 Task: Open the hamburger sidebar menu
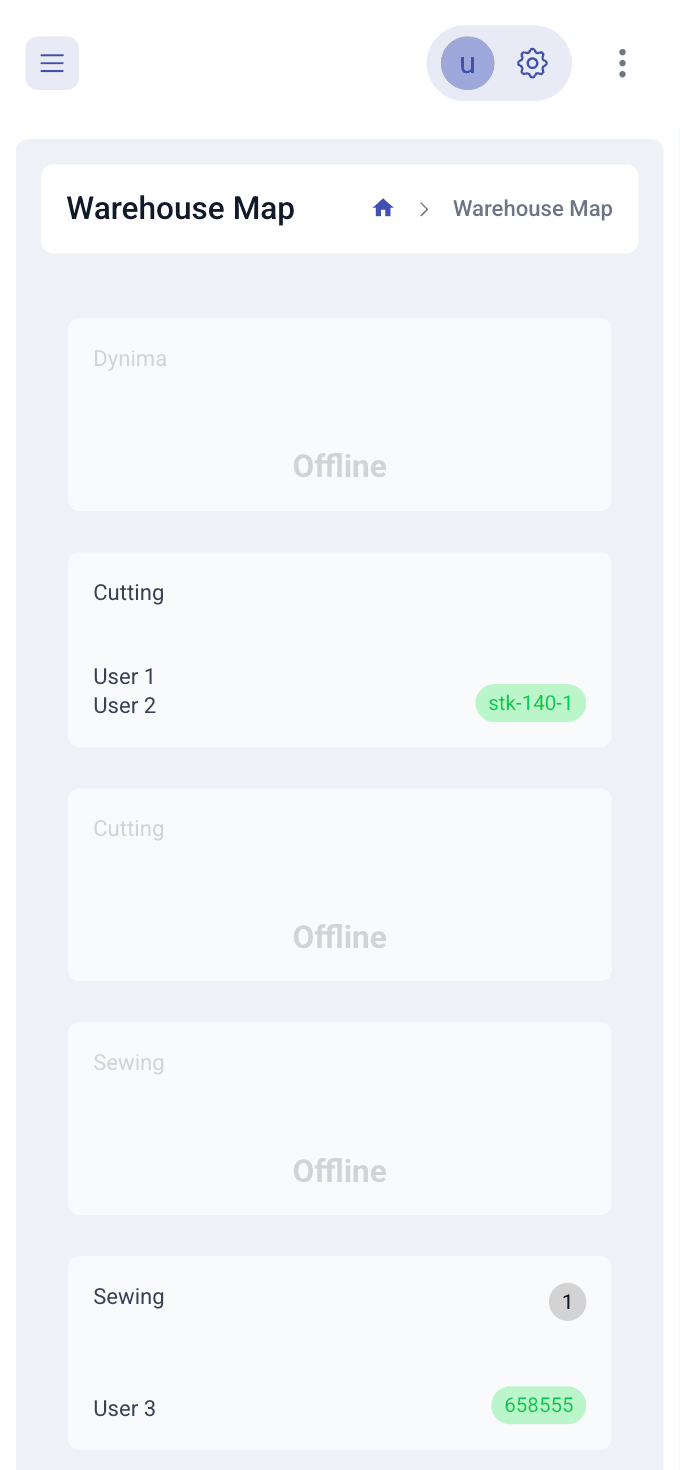point(52,63)
